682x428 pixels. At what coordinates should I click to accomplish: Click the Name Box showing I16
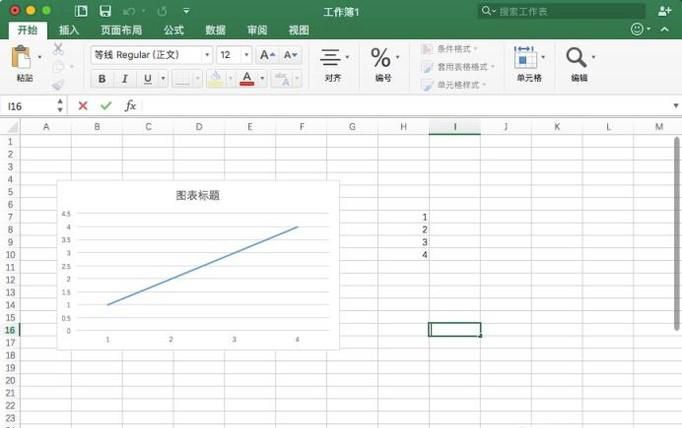tap(29, 106)
